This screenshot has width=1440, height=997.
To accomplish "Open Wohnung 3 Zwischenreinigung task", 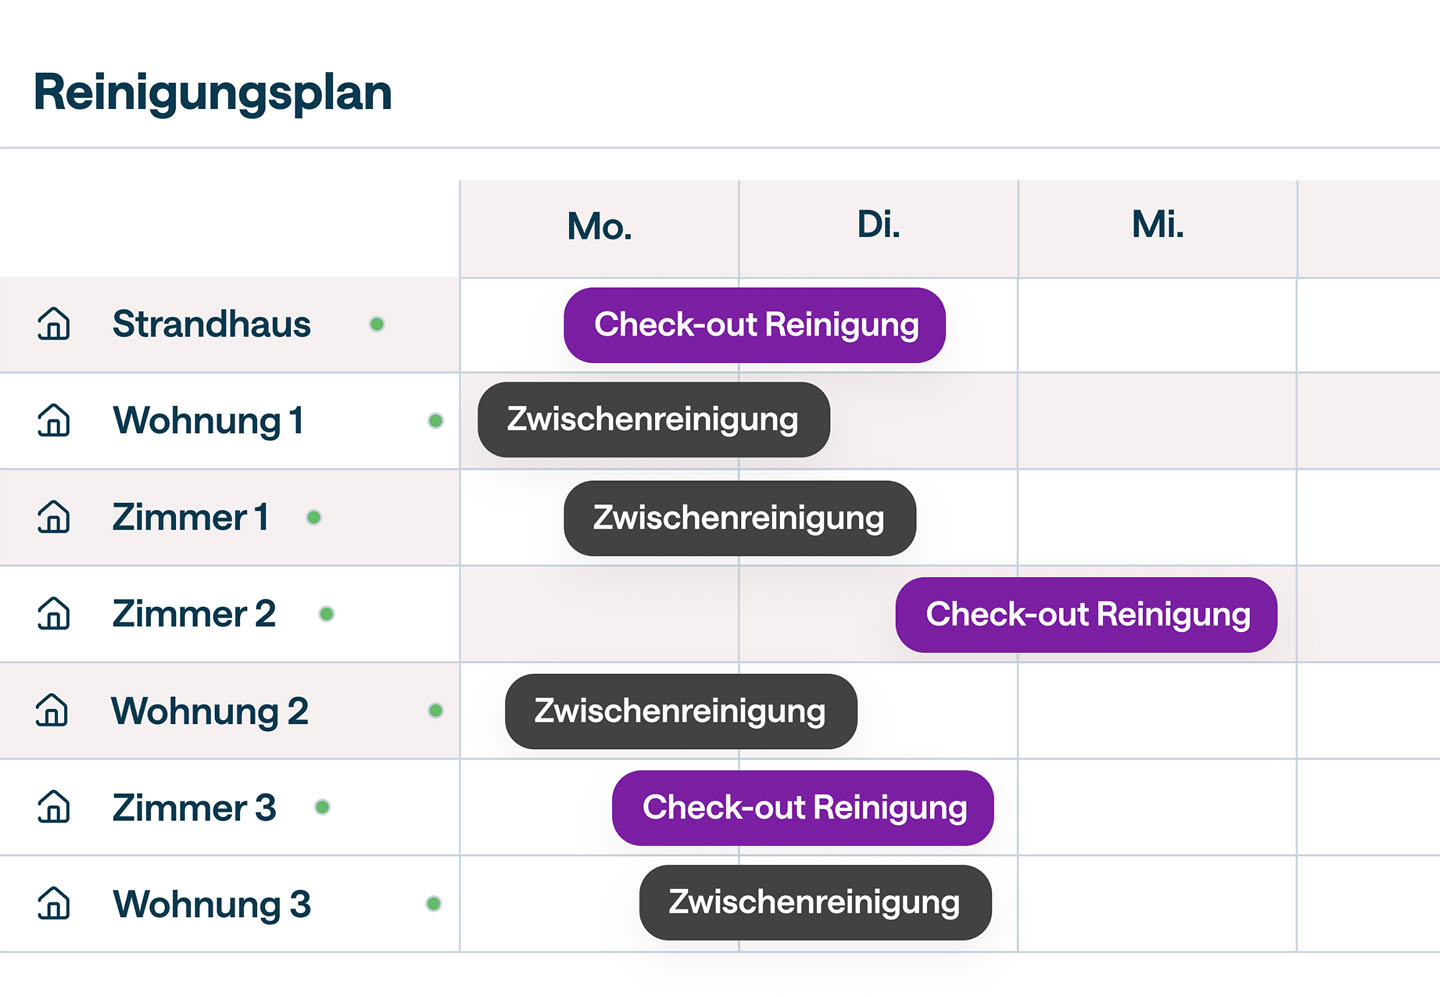I will (x=815, y=902).
